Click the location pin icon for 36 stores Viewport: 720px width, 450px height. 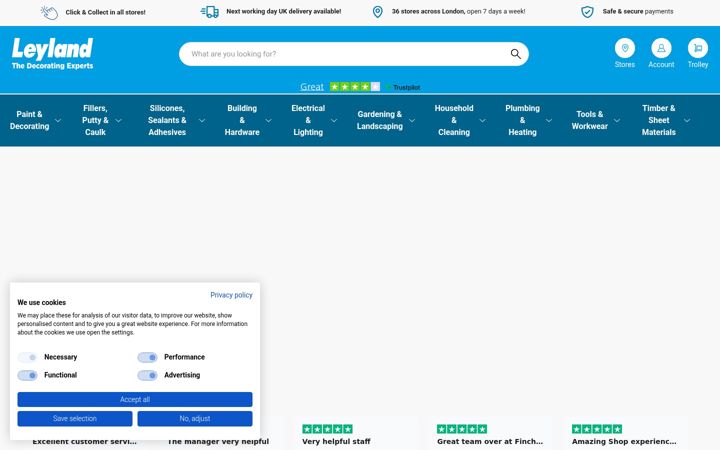[377, 12]
